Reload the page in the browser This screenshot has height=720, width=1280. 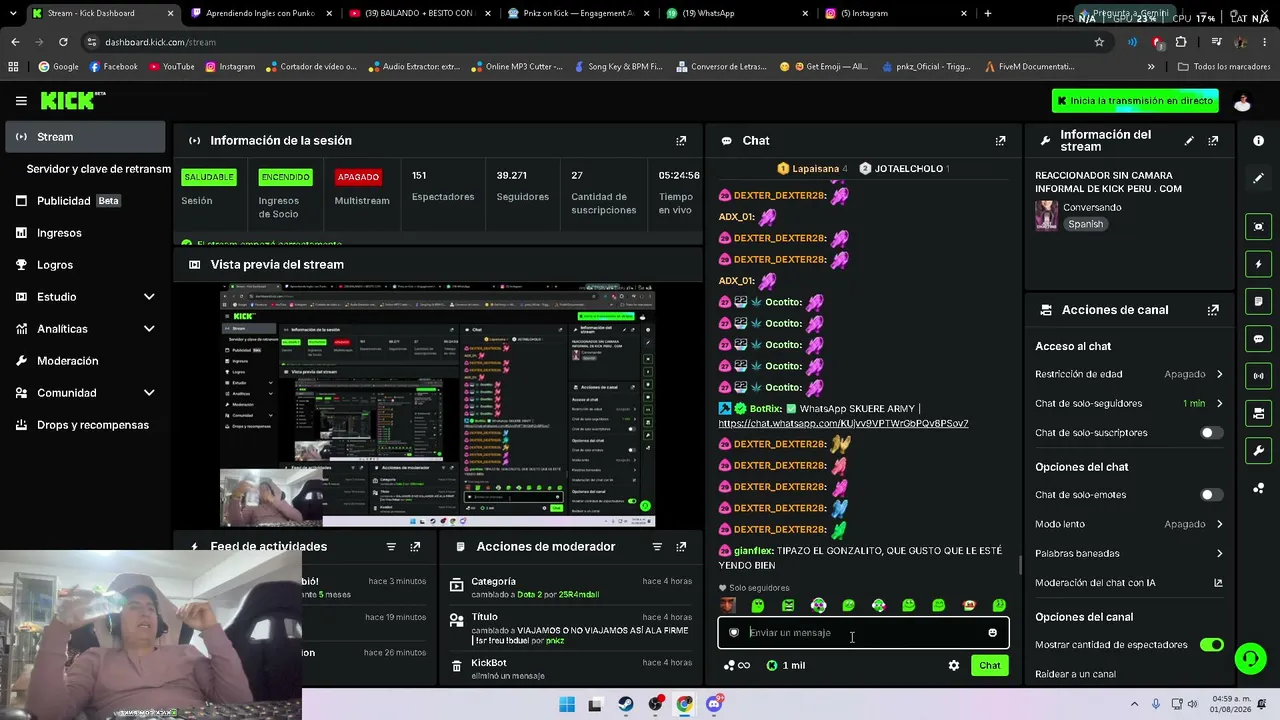[x=63, y=42]
